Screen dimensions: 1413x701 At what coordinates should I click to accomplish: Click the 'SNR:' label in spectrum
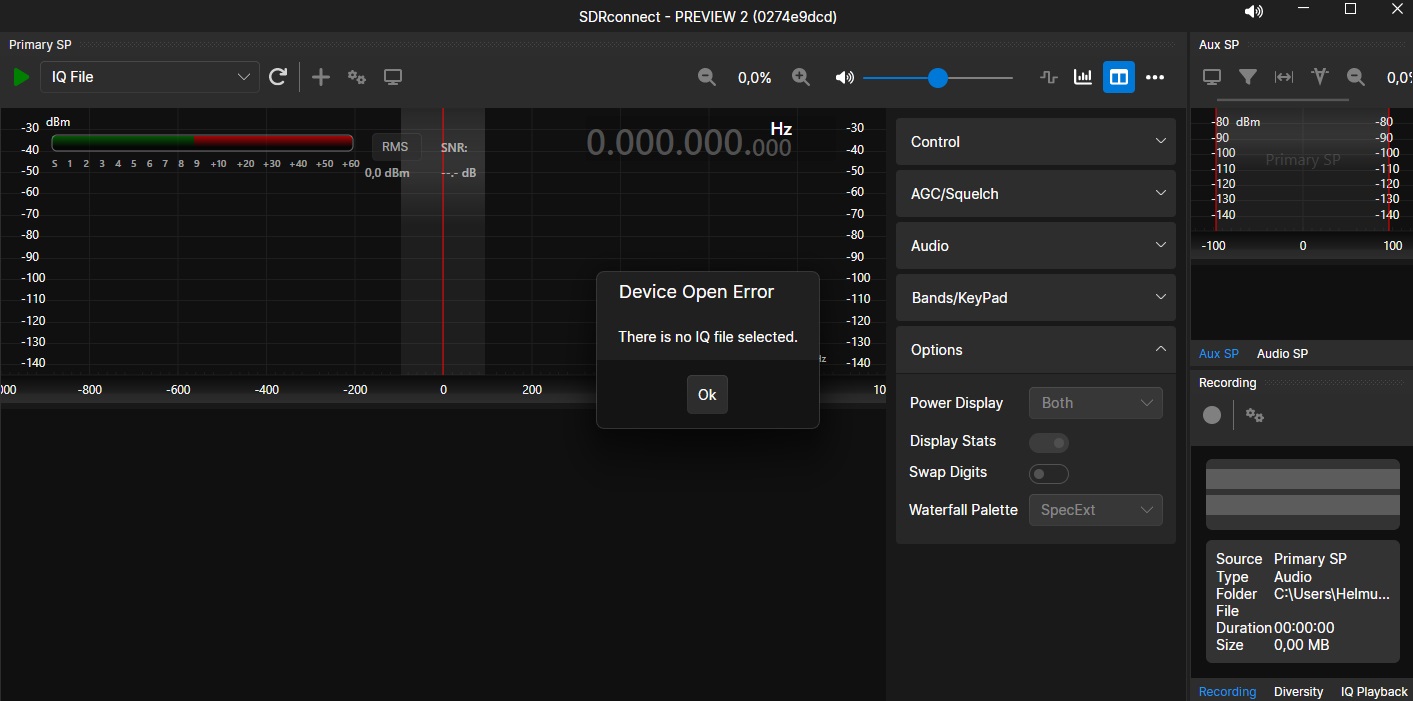click(454, 148)
